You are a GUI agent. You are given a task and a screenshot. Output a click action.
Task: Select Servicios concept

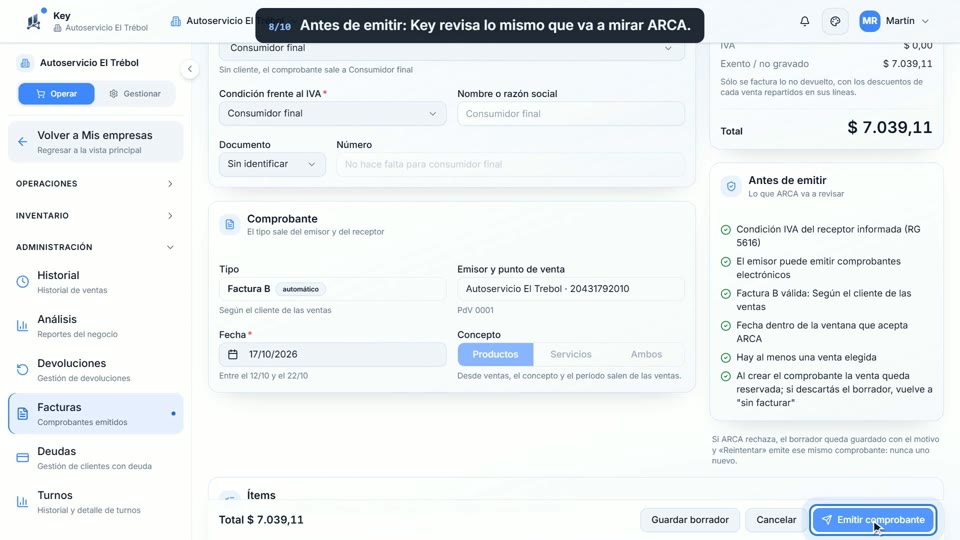tap(571, 354)
